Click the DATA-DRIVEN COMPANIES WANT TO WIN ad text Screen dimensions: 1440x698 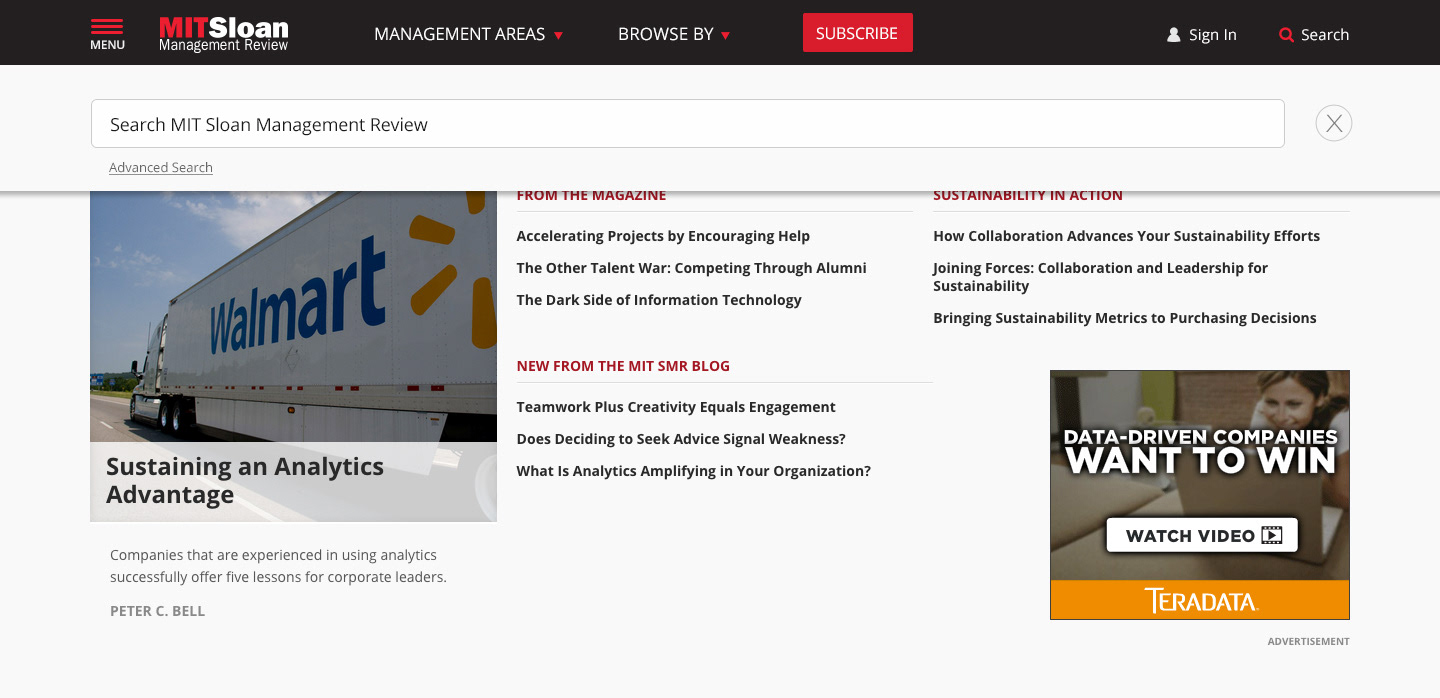click(x=1200, y=451)
